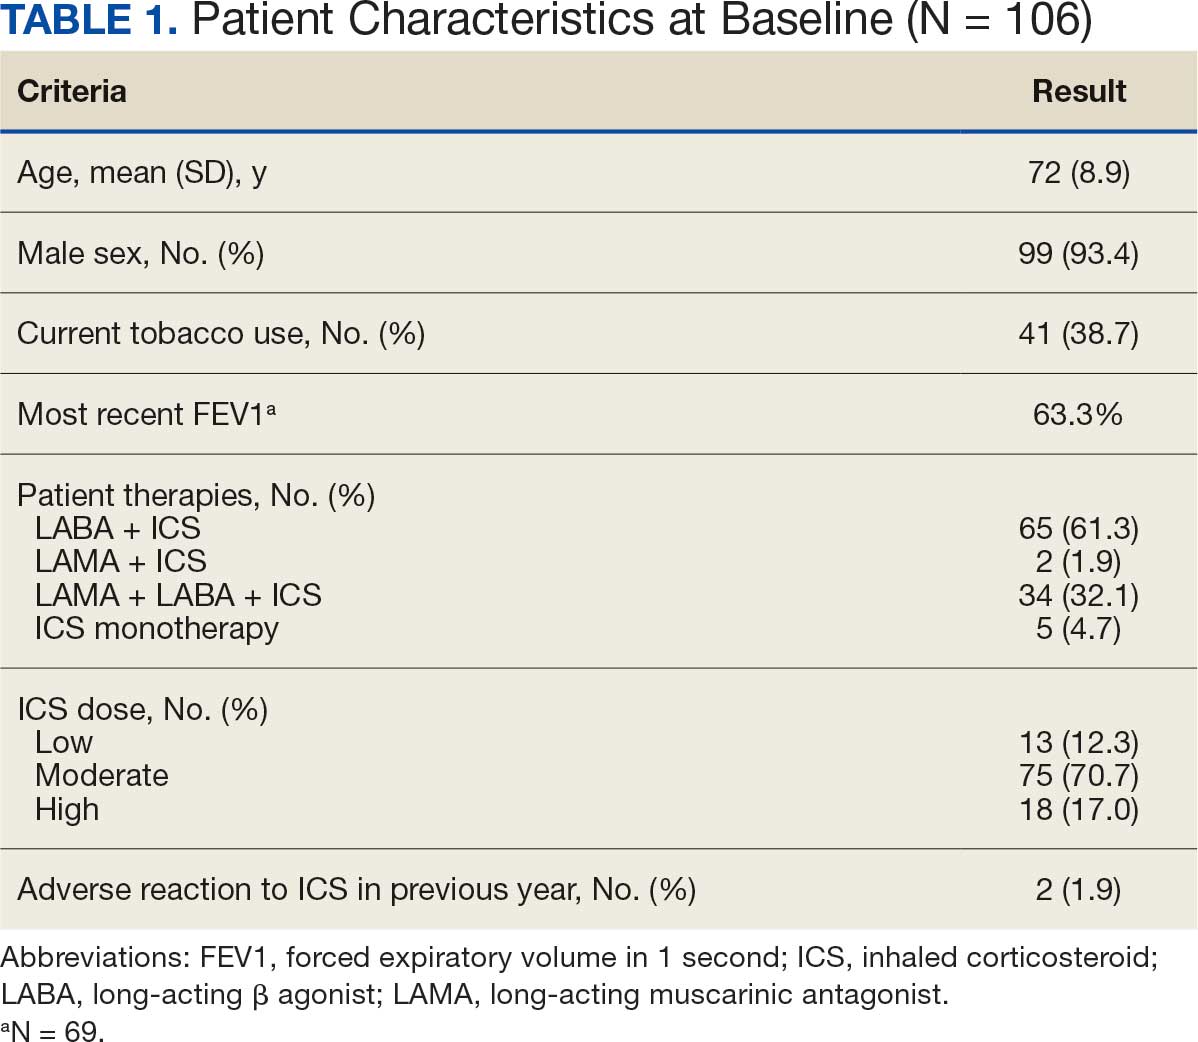Select the Result column header
This screenshot has height=1042, width=1198.
(1078, 91)
